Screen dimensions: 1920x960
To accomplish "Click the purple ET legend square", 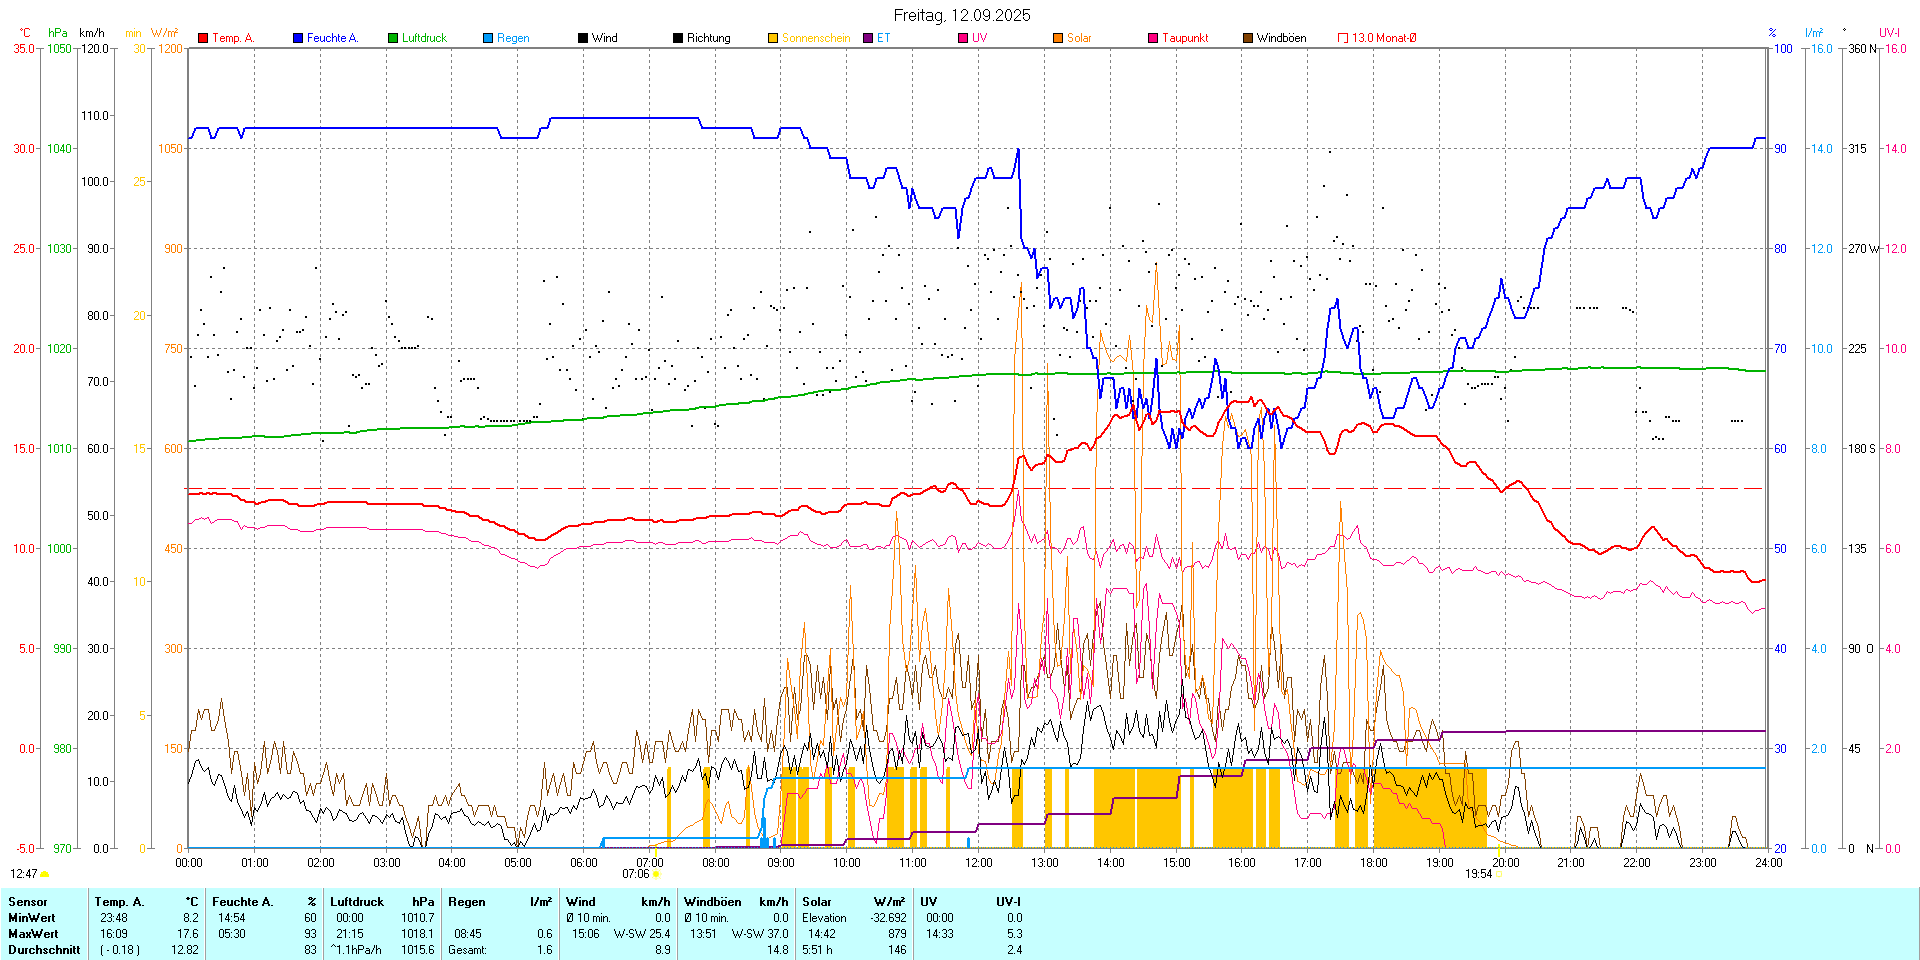I will [x=868, y=38].
